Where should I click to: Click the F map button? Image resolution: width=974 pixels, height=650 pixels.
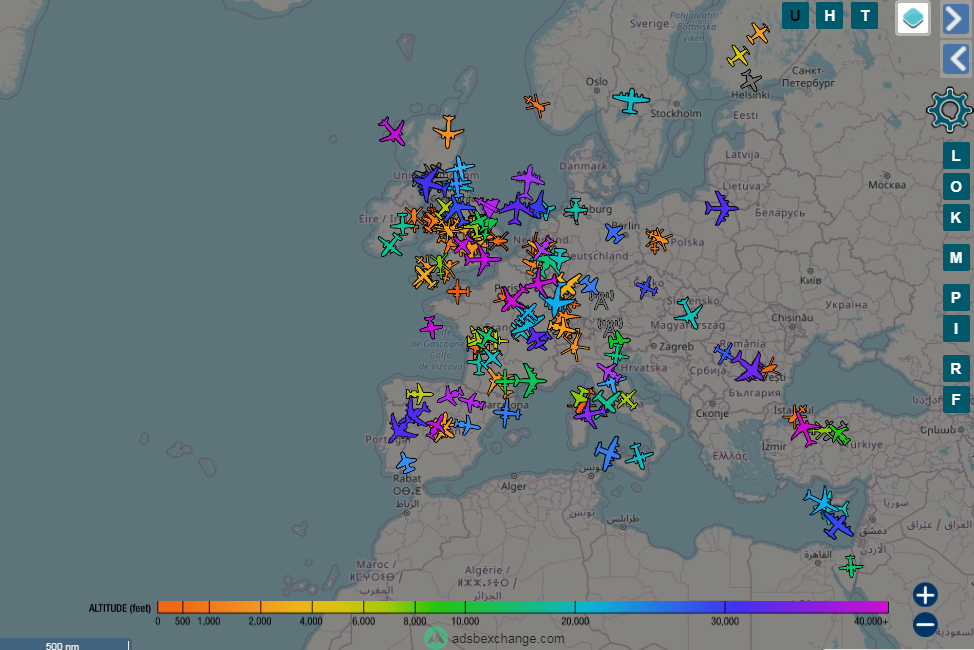(956, 400)
